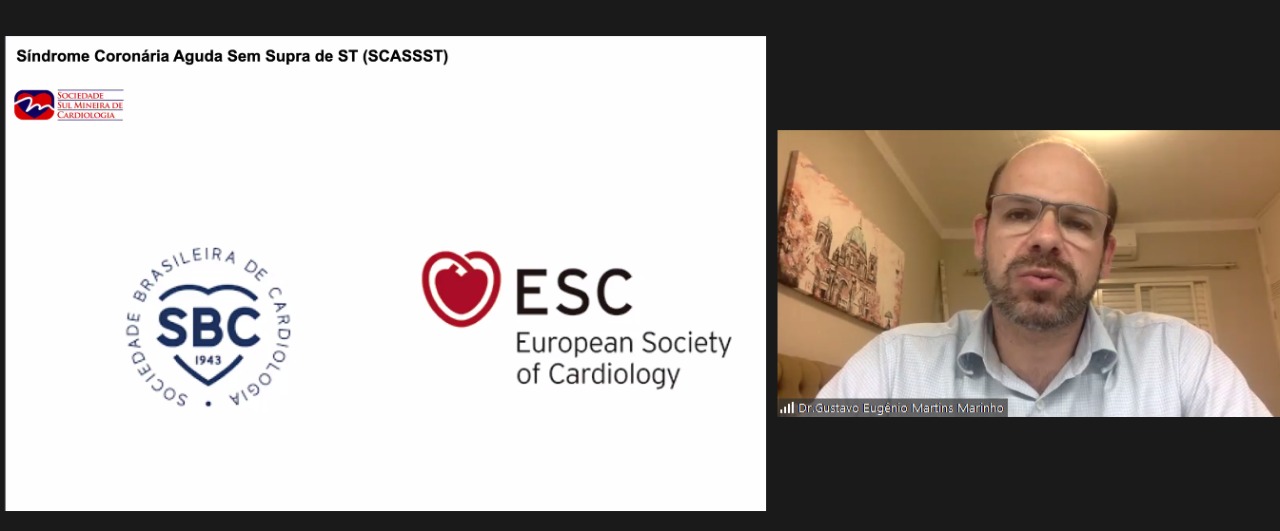Select the speaker's video tile
Viewport: 1280px width, 531px height.
tap(1028, 273)
